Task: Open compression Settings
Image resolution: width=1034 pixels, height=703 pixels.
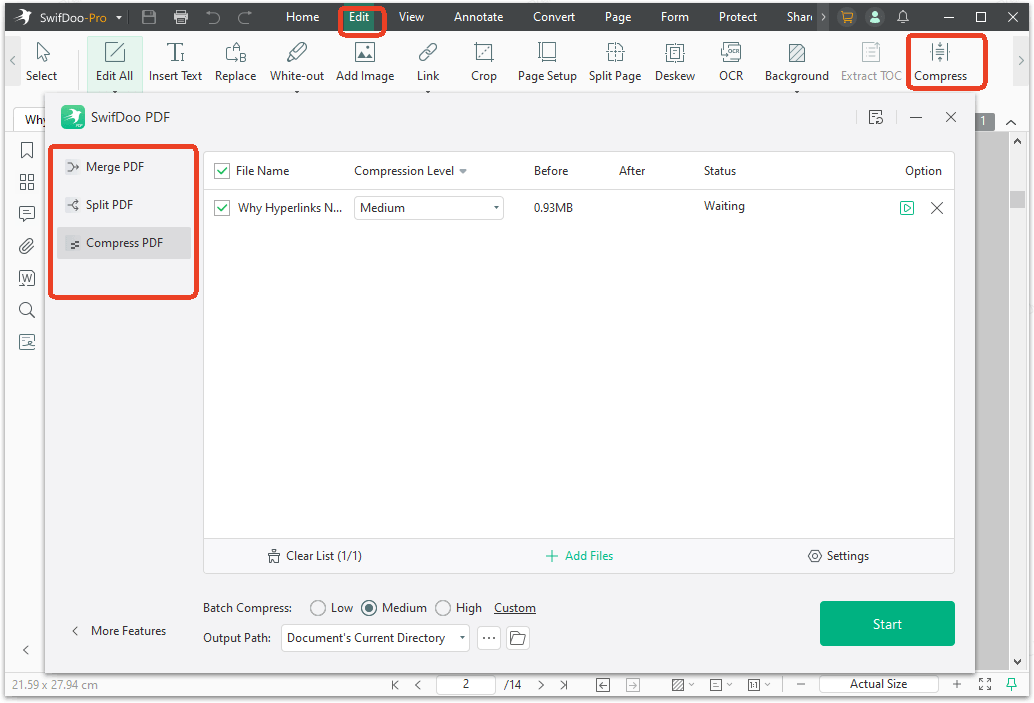Action: coord(838,556)
